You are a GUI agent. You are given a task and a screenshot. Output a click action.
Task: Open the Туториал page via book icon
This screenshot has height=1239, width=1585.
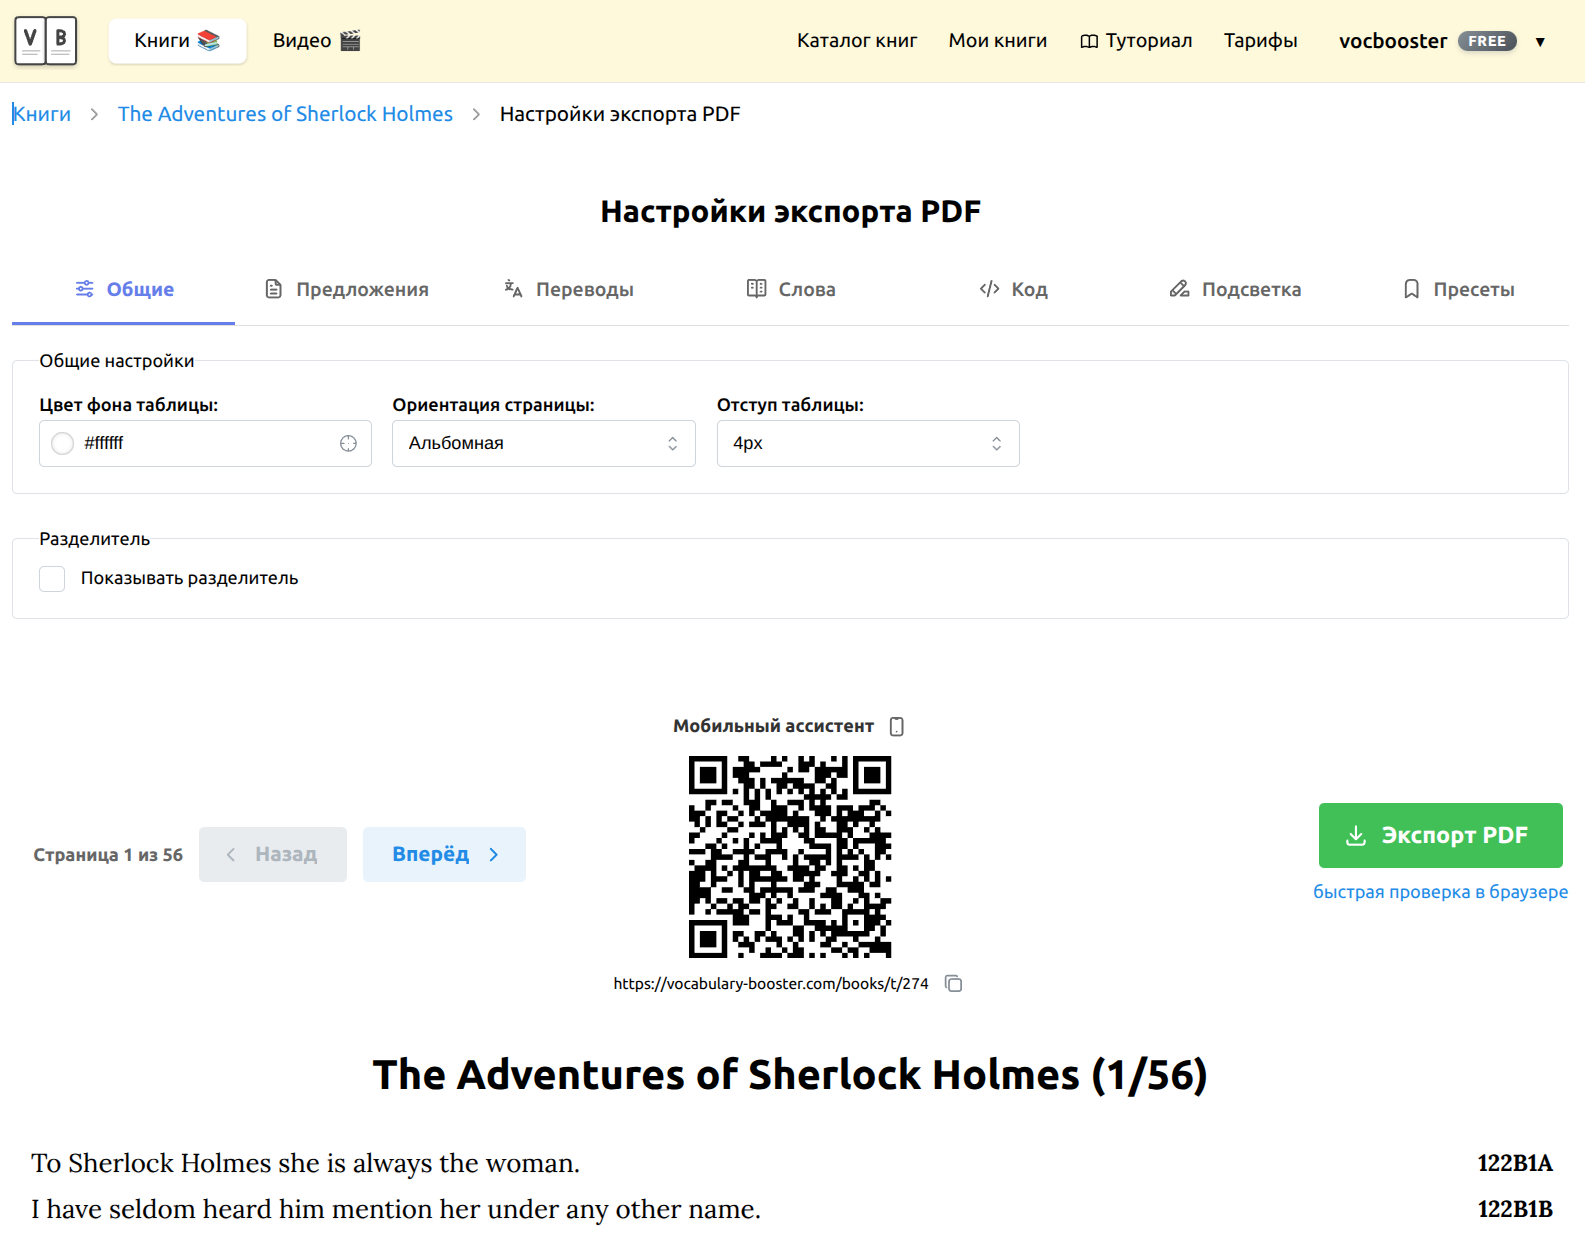pyautogui.click(x=1135, y=41)
